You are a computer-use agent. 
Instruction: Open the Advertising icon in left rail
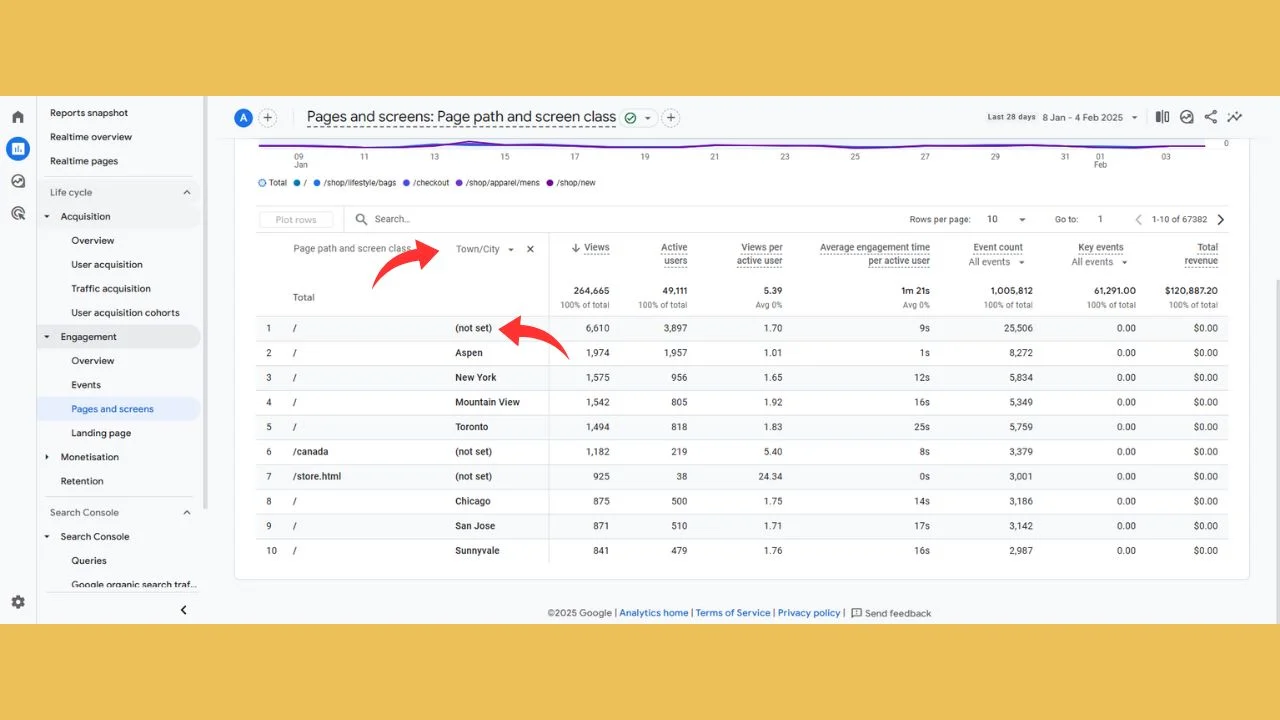pos(18,213)
